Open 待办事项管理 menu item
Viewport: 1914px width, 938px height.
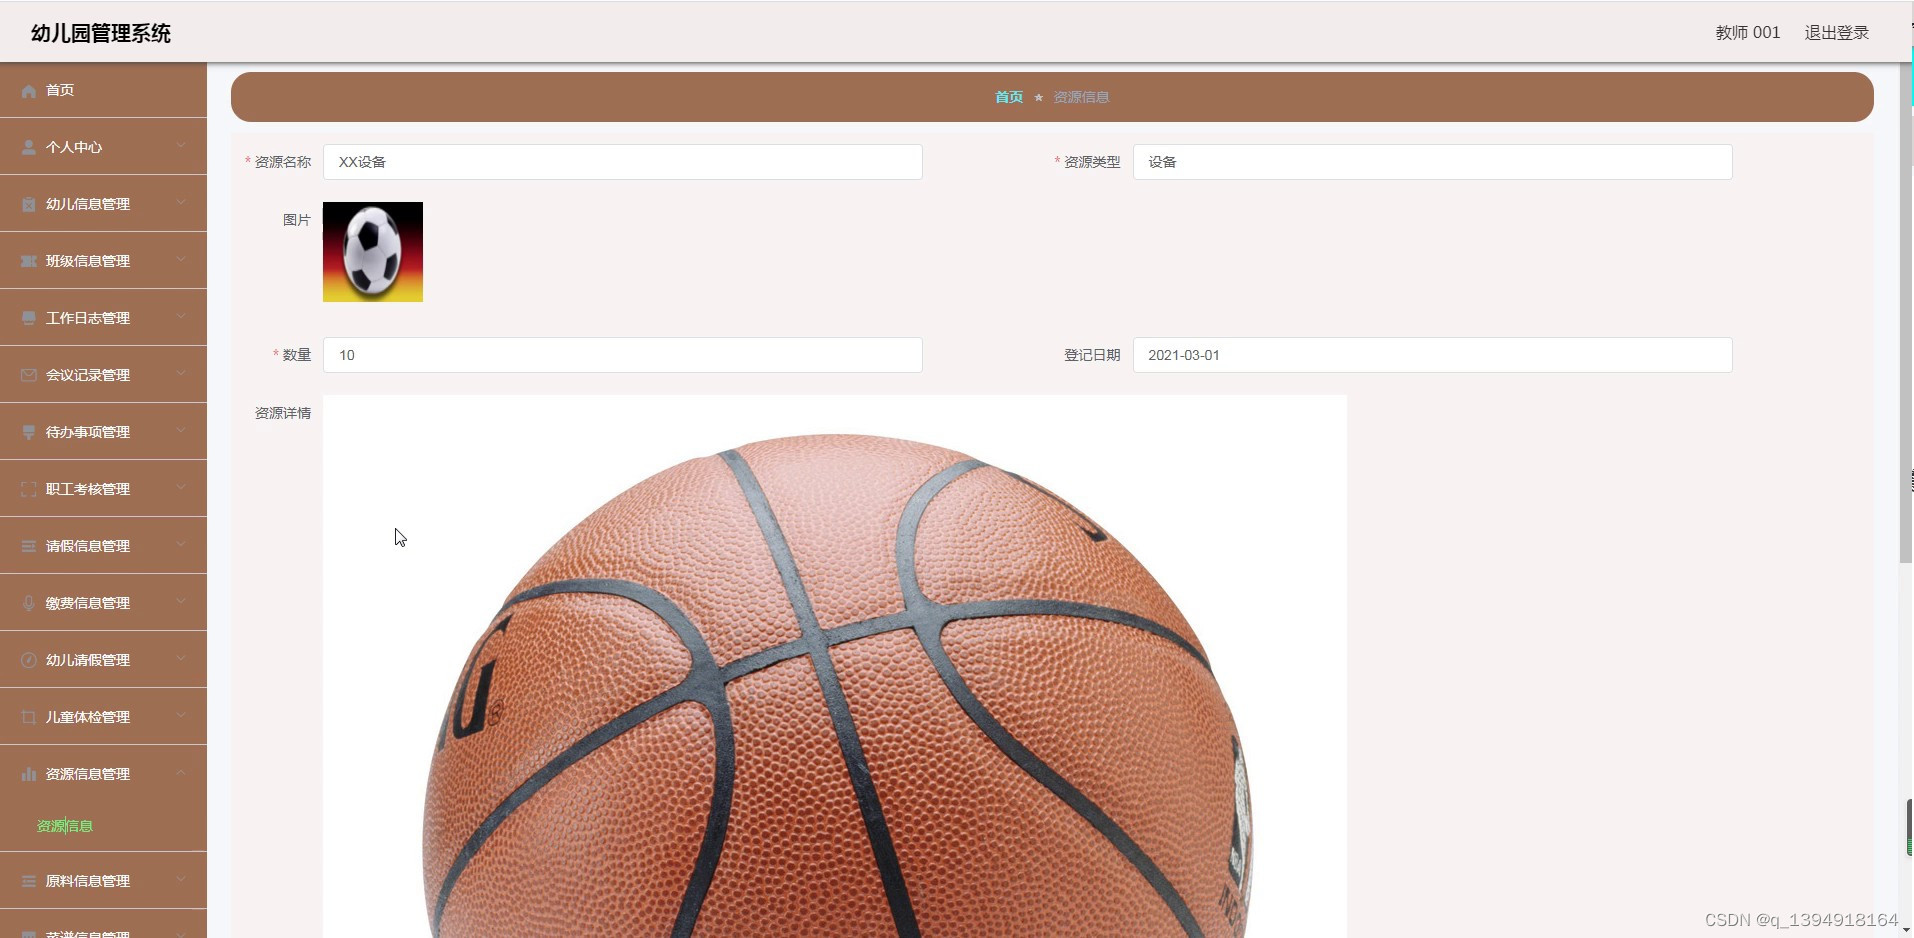click(103, 432)
